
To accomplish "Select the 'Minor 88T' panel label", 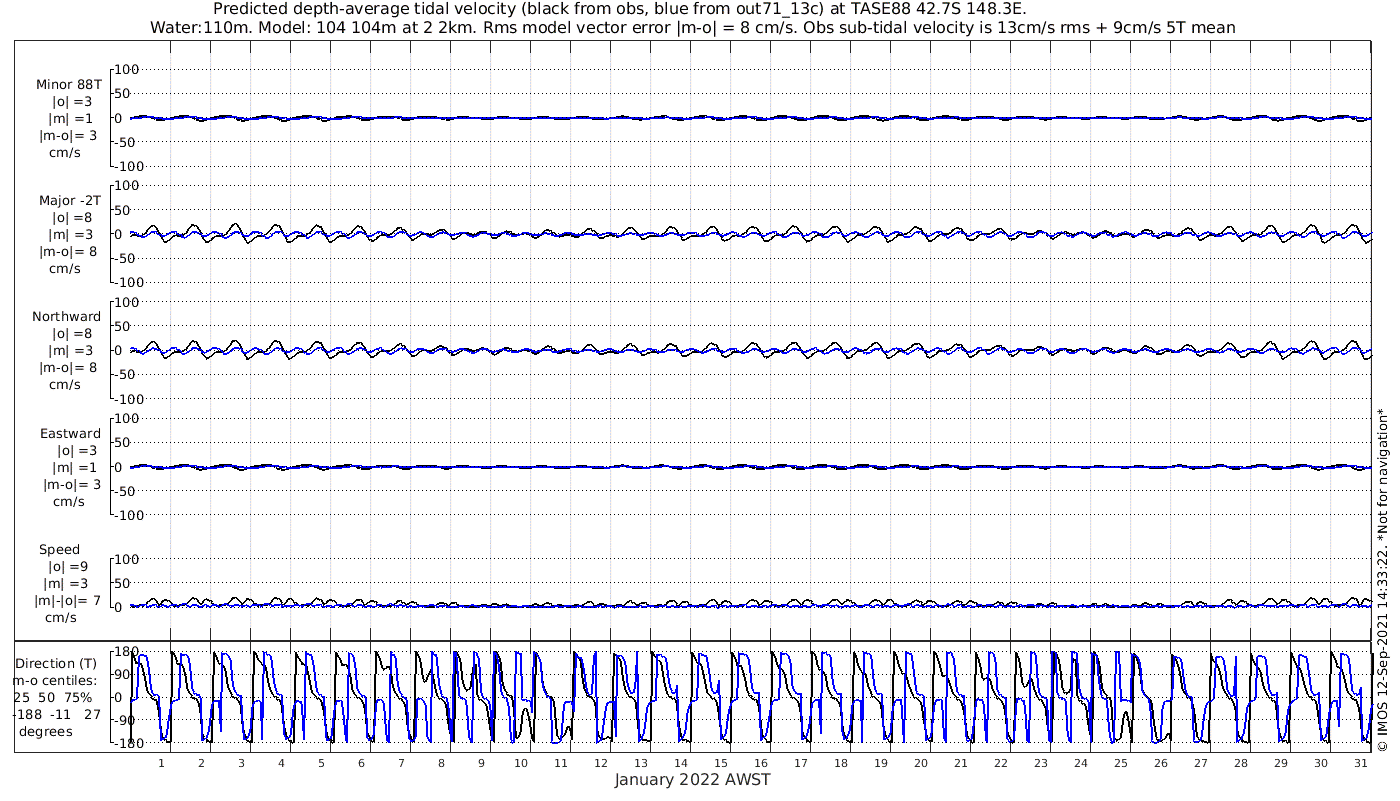I will point(69,84).
